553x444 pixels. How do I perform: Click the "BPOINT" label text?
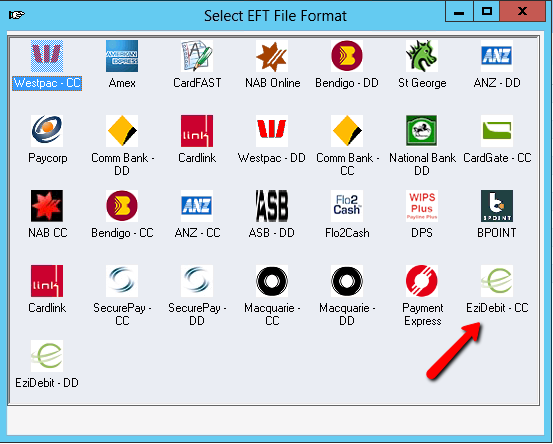tap(497, 233)
